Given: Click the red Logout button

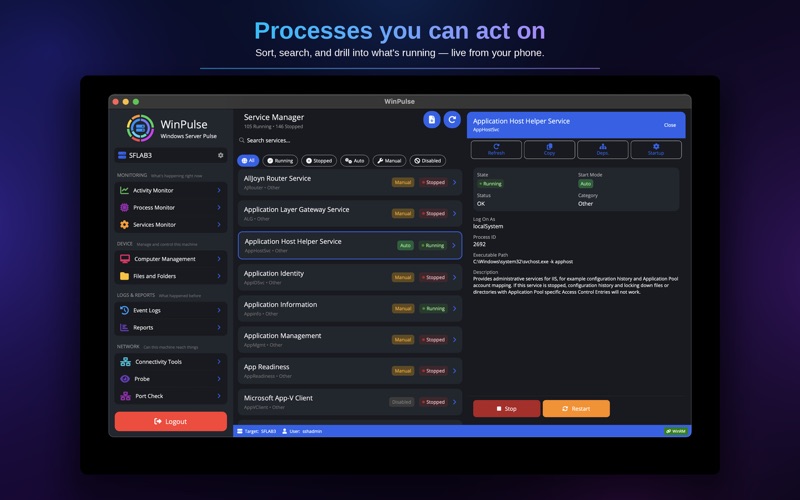Looking at the screenshot, I should [171, 421].
